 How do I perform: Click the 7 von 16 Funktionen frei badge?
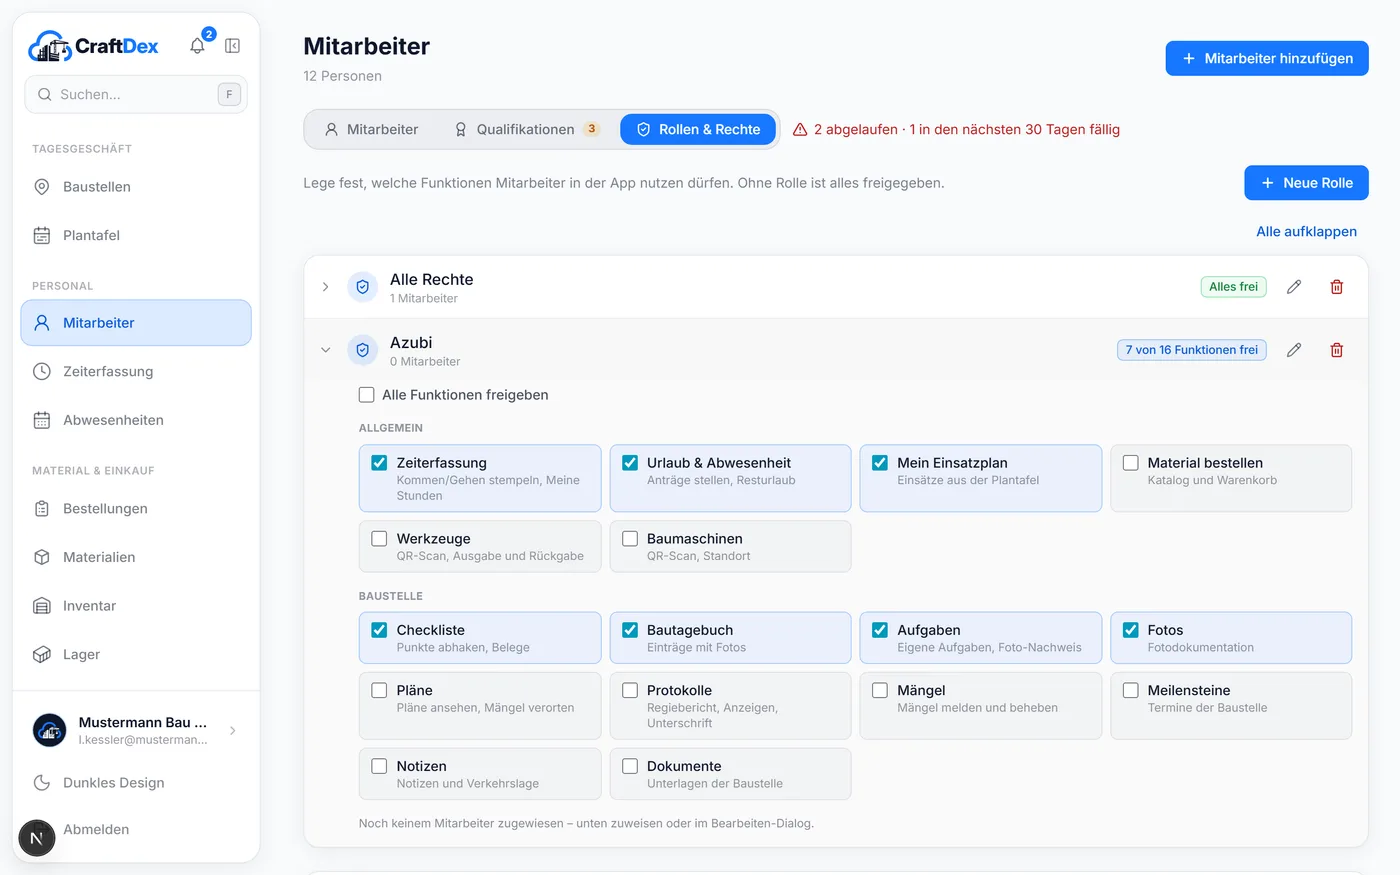point(1192,350)
